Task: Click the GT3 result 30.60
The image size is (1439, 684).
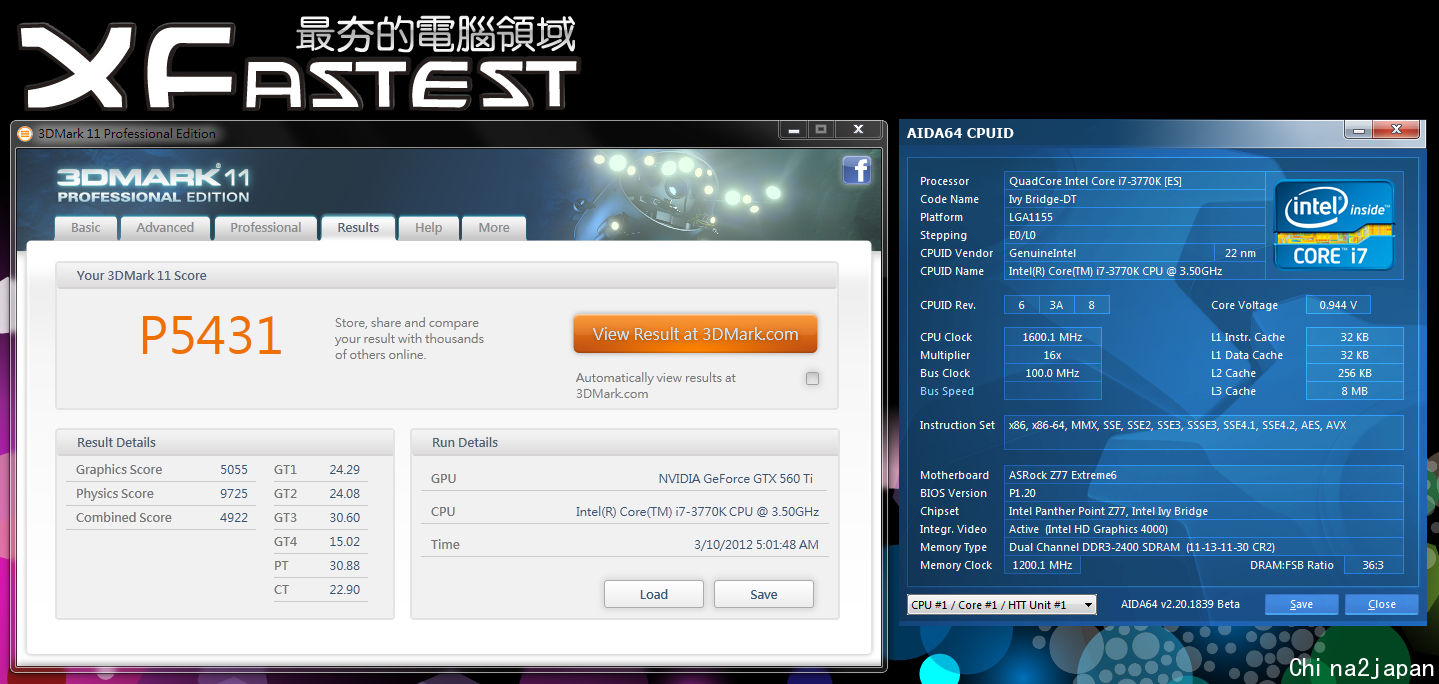Action: coord(345,518)
